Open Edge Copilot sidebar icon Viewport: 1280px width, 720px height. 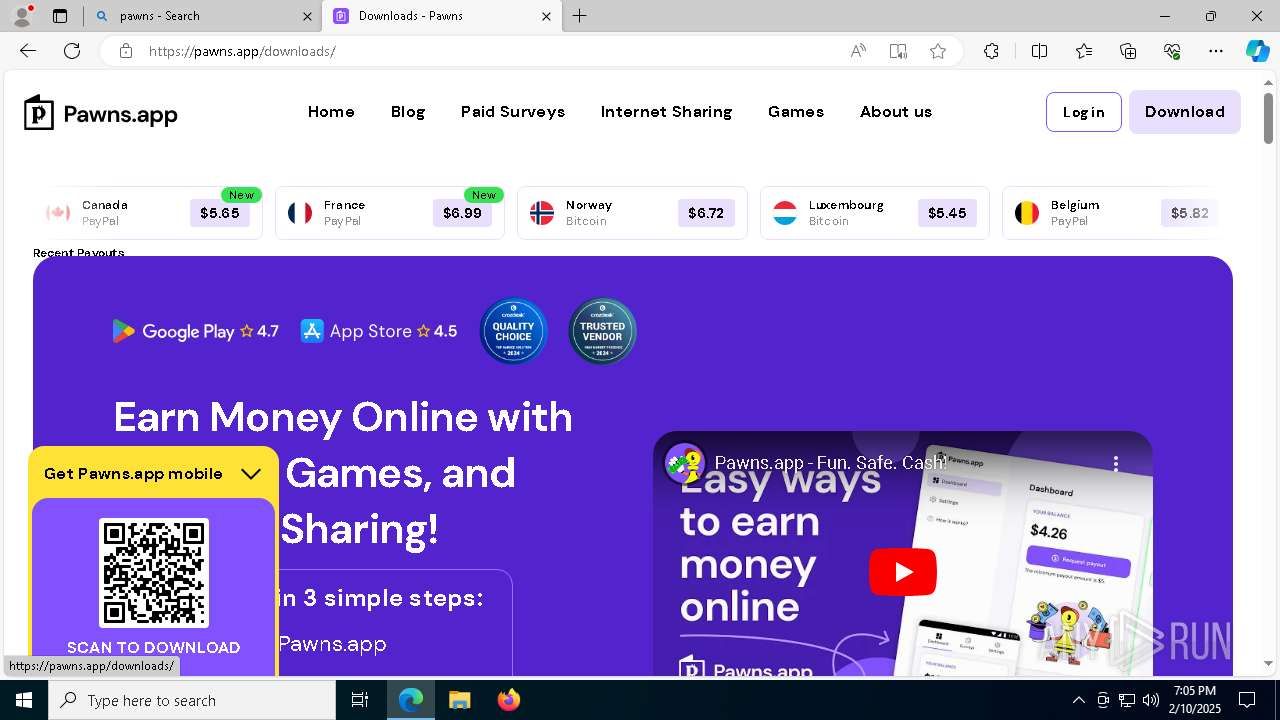(1257, 51)
